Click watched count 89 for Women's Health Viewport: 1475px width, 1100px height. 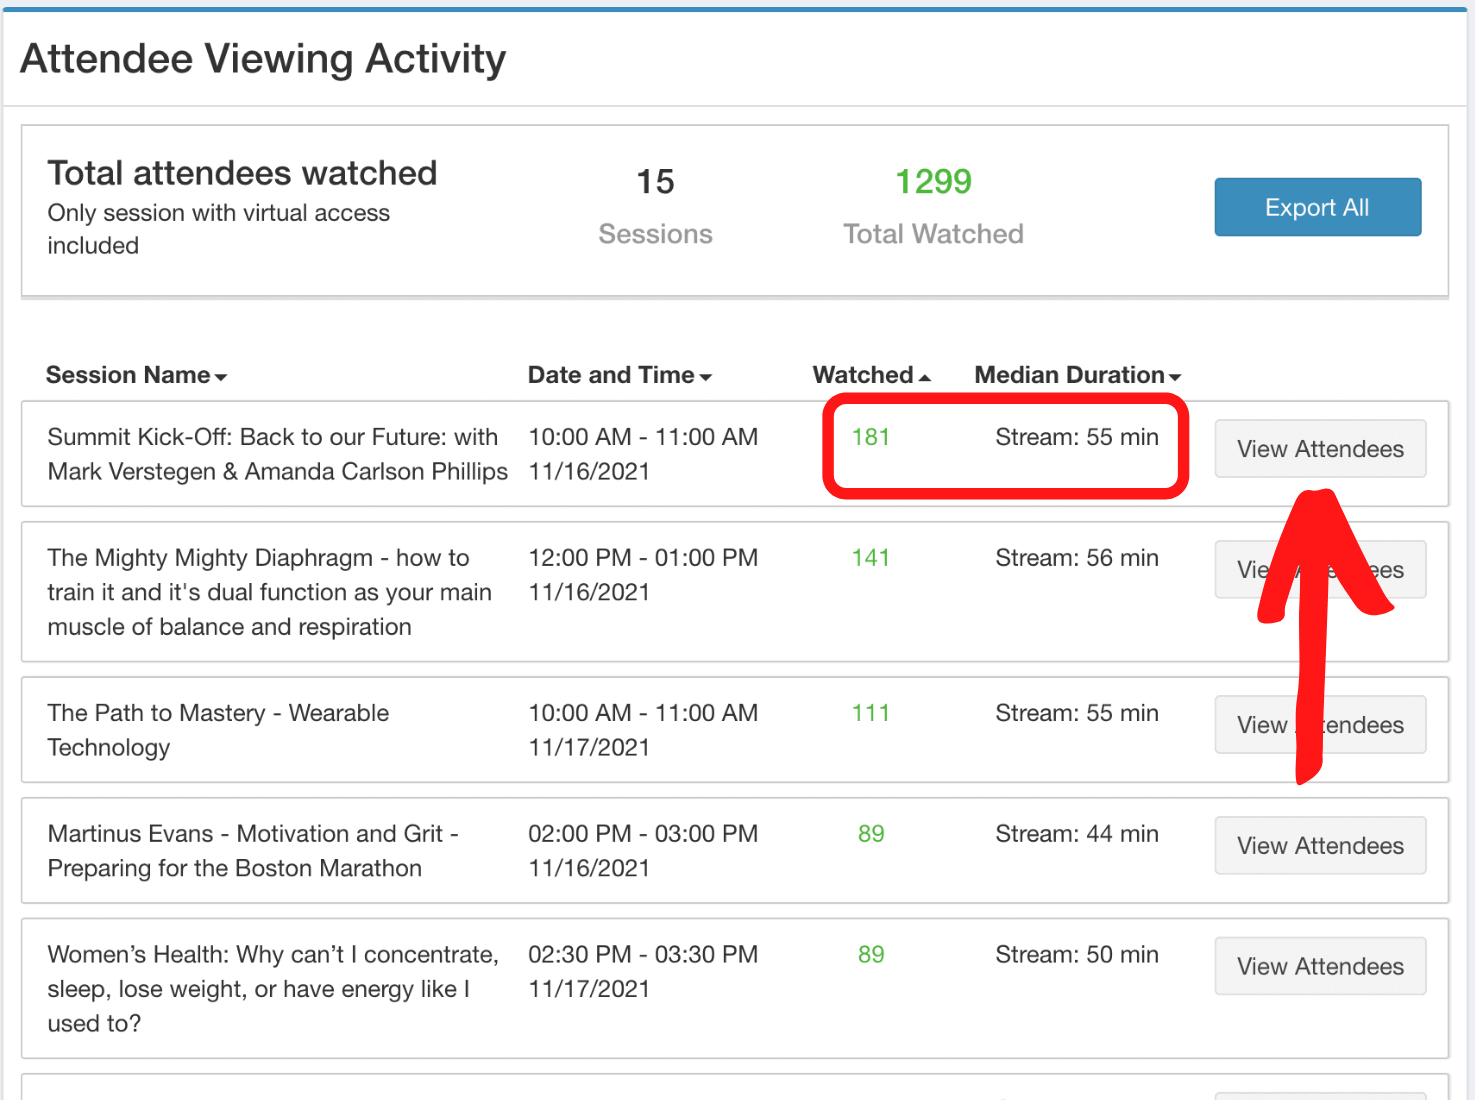click(x=870, y=955)
